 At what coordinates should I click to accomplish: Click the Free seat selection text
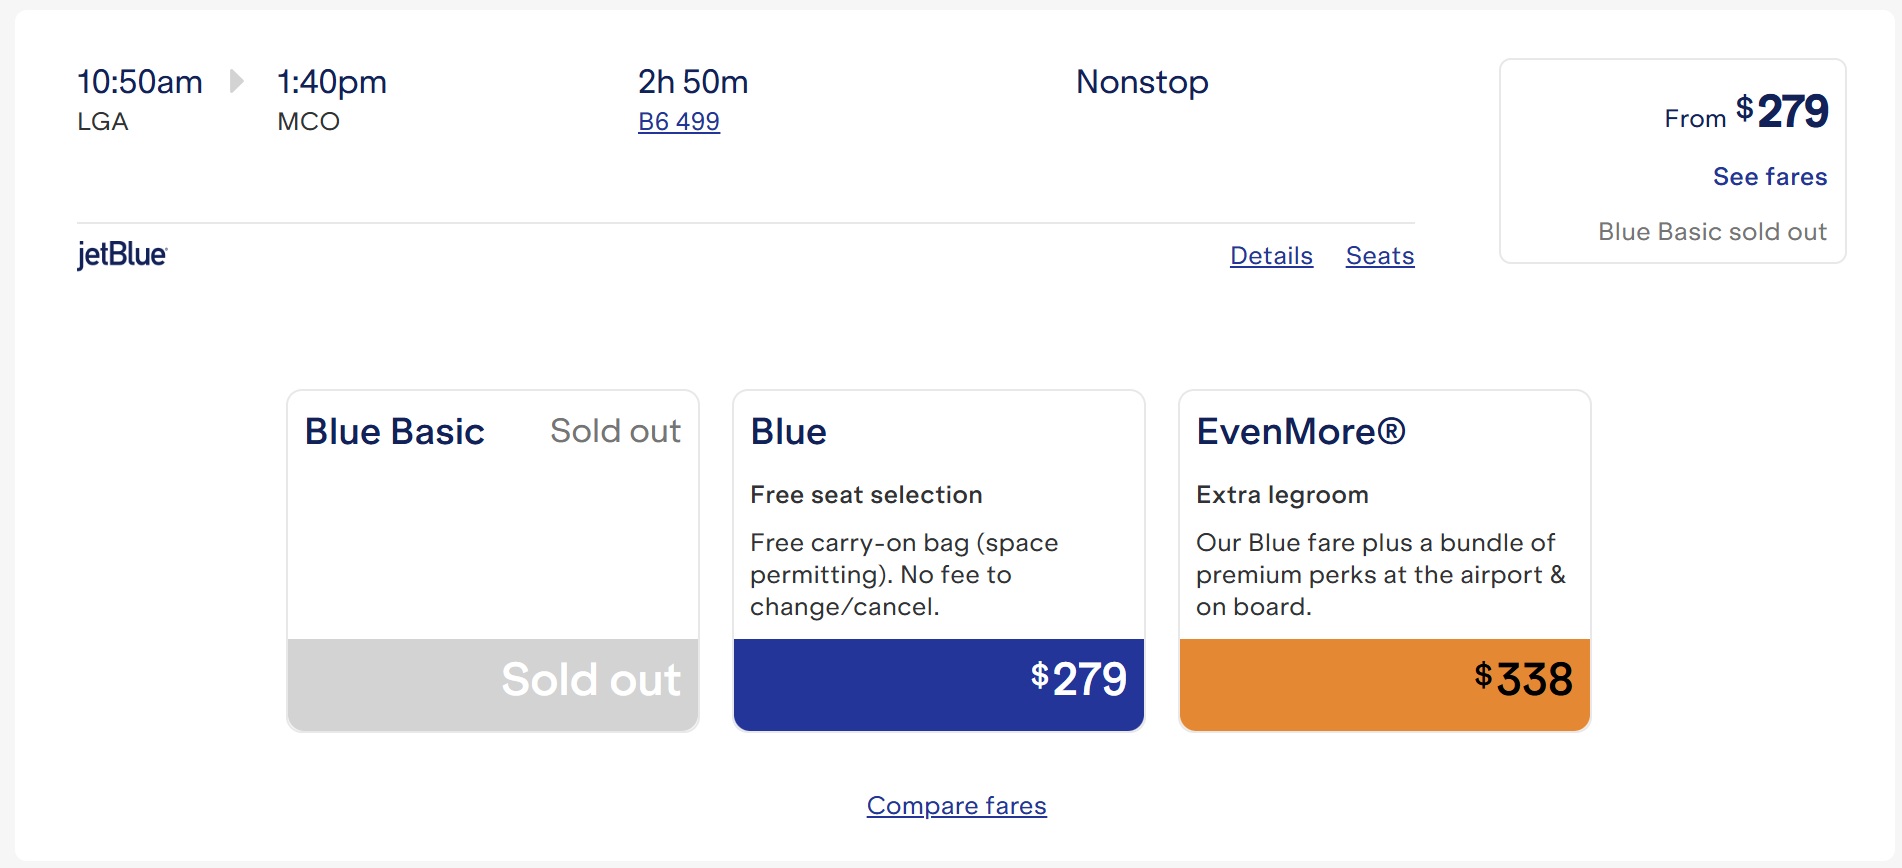tap(866, 495)
